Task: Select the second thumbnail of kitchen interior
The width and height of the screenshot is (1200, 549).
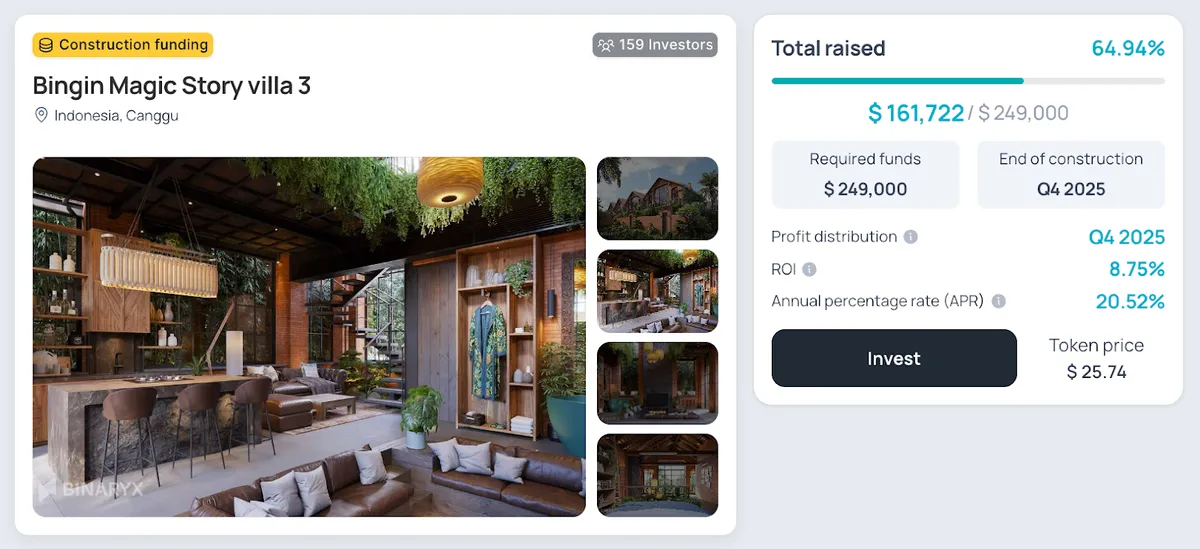Action: pyautogui.click(x=657, y=291)
